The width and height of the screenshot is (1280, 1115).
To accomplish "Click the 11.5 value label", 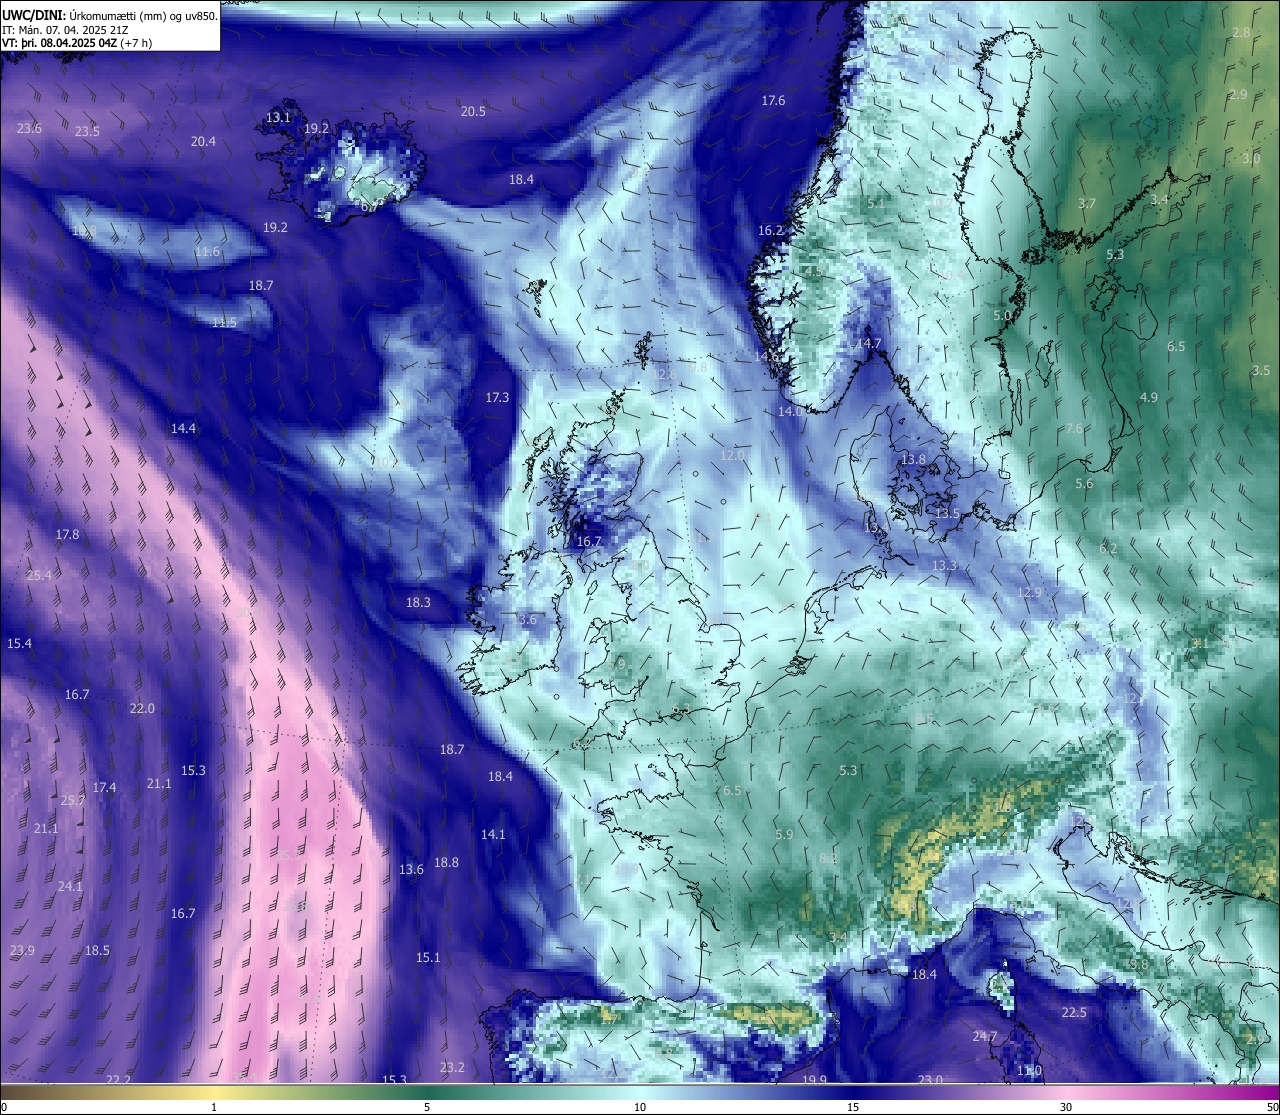I will pos(224,323).
